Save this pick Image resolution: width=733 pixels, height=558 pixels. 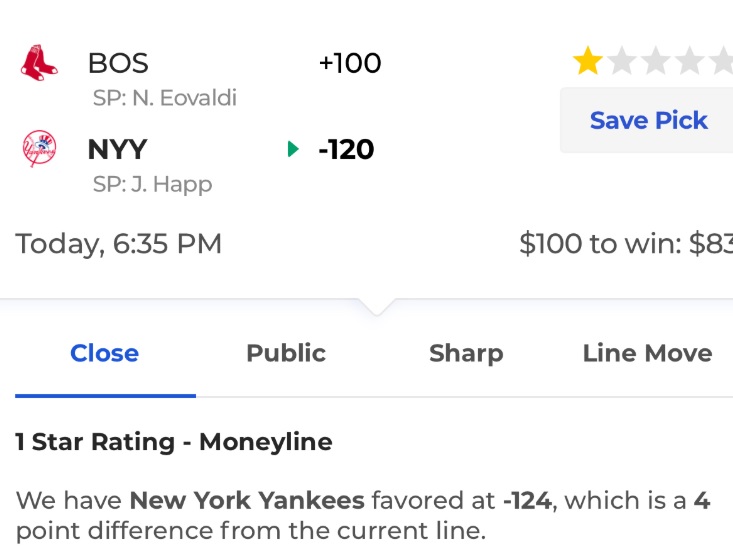coord(648,120)
